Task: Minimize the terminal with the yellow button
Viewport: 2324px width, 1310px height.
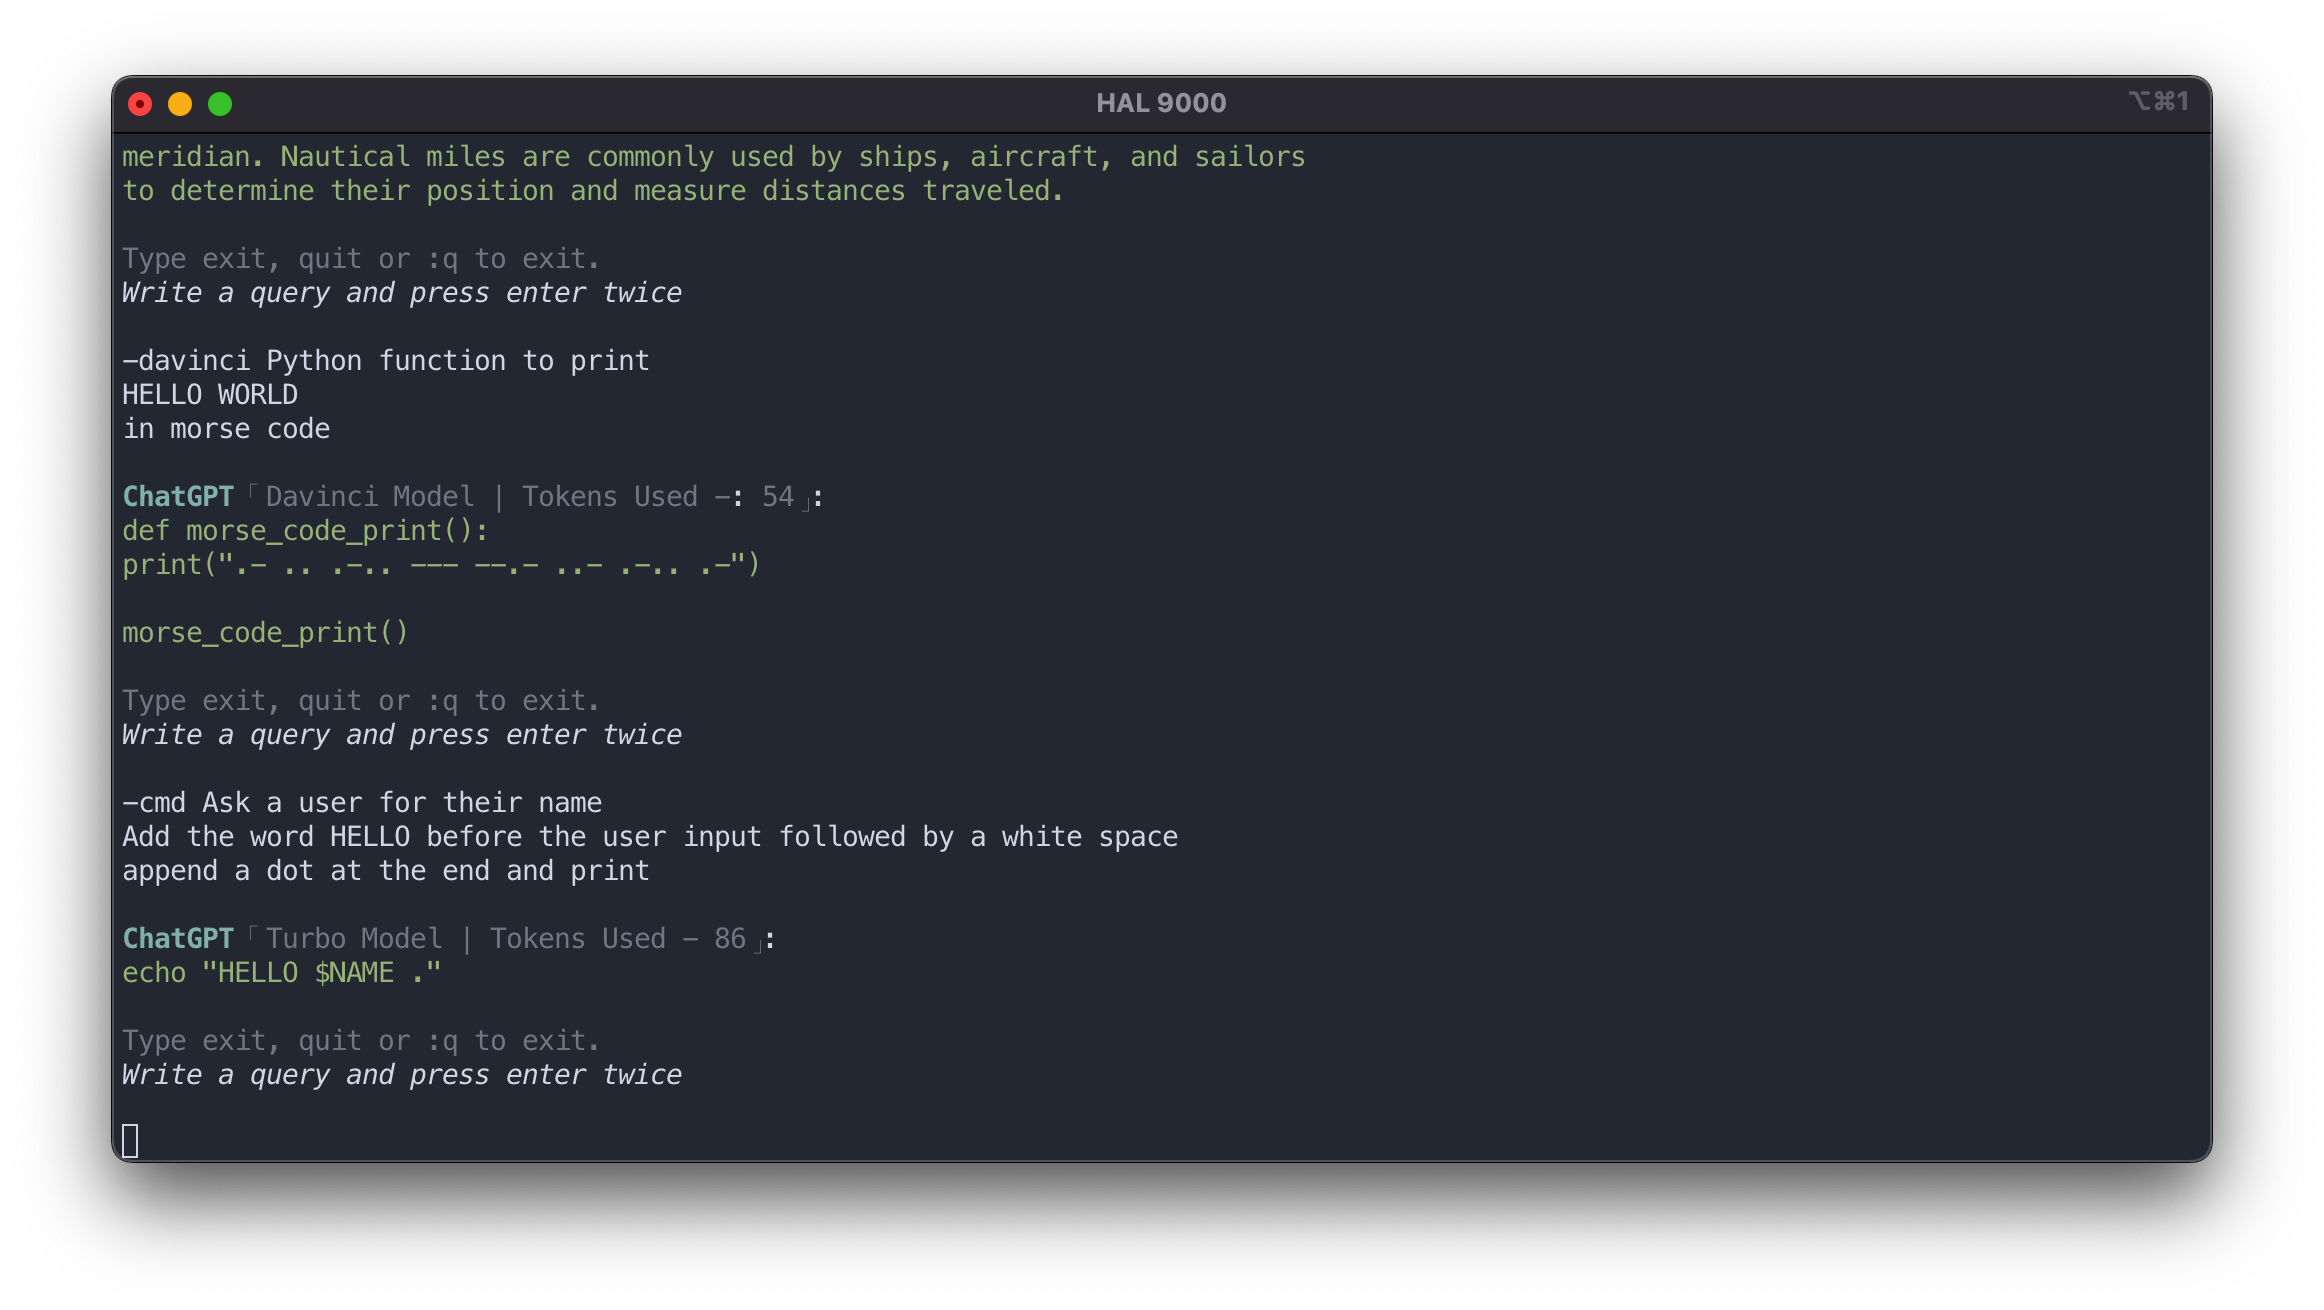Action: [180, 104]
